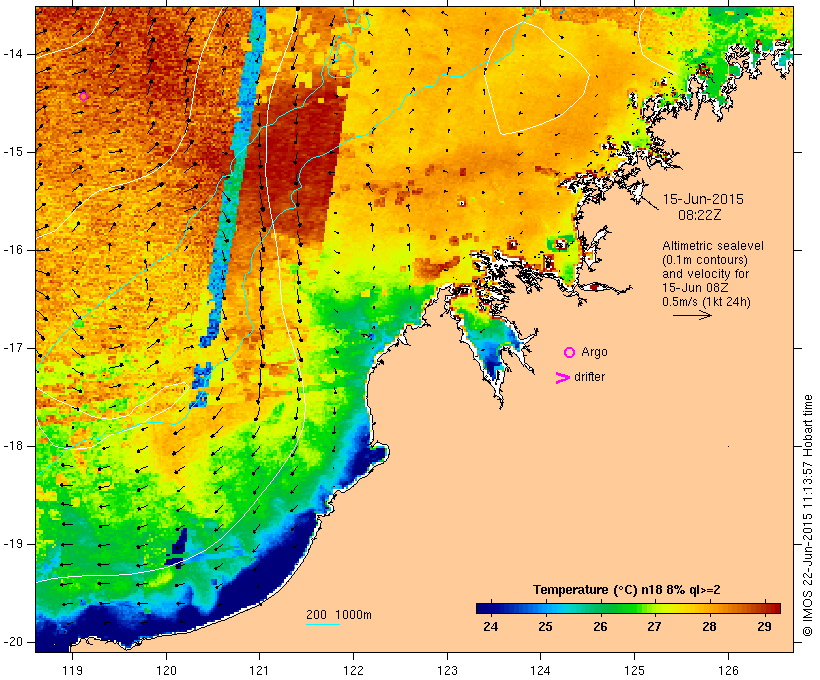Click the '0.5m/s (1kt 24h)' text
Screen dimensions: 820x680
706,302
